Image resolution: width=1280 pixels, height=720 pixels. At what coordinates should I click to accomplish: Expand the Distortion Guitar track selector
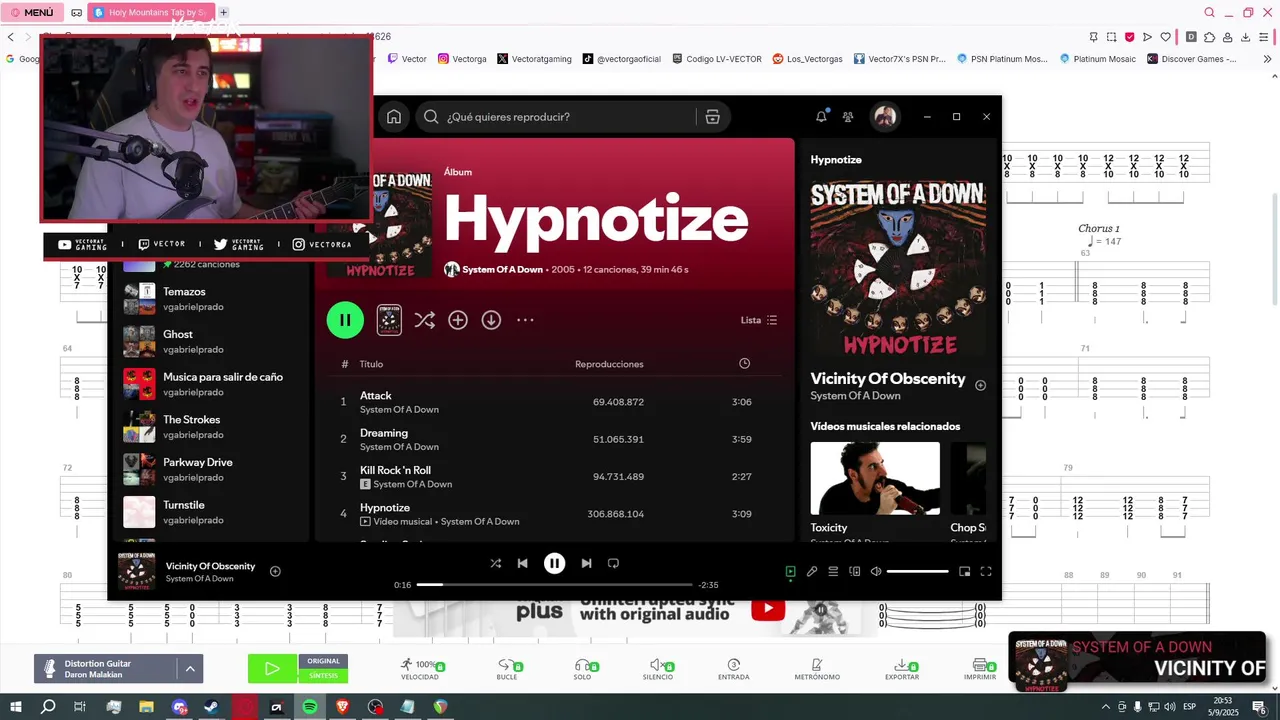[x=189, y=669]
